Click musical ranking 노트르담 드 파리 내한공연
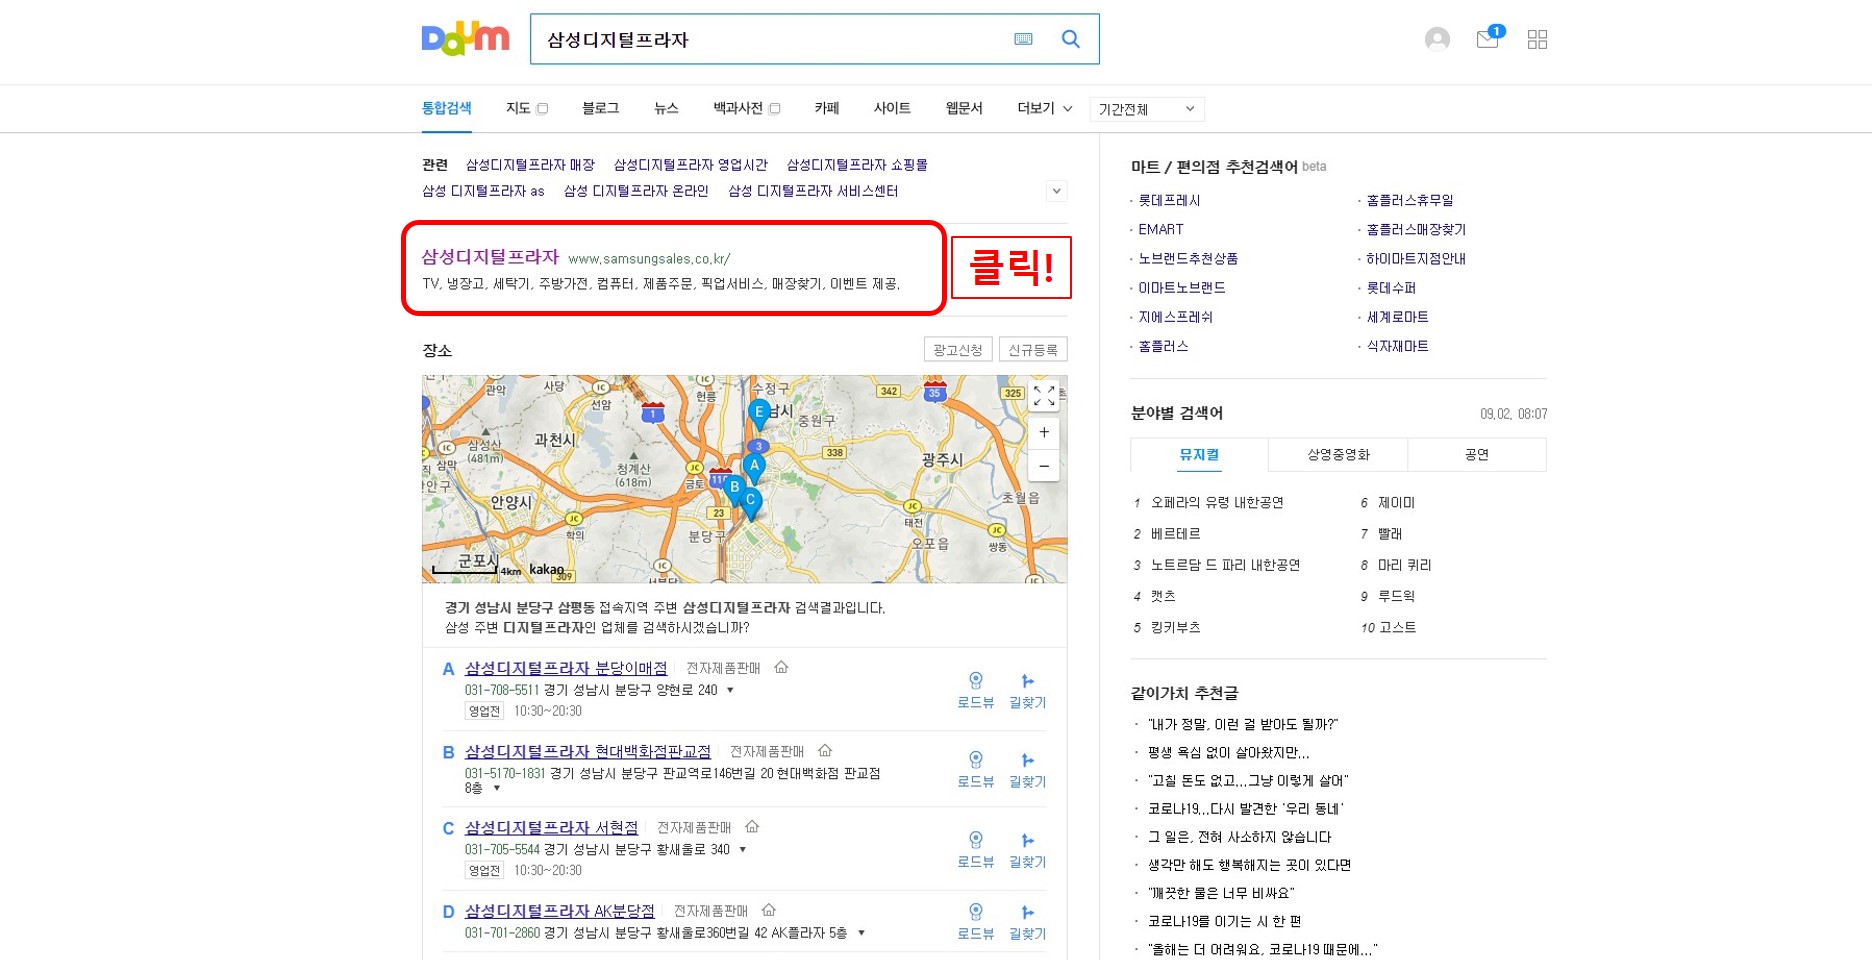 (1225, 565)
